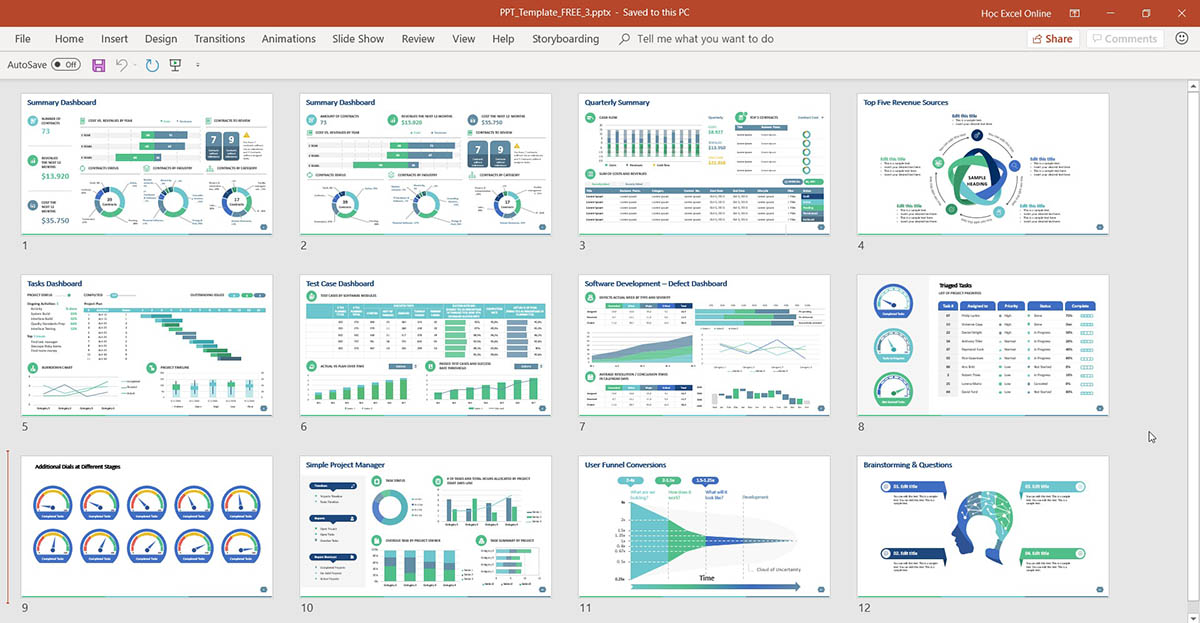Click the Save icon in Quick Access Toolbar
Viewport: 1200px width, 623px height.
tap(98, 64)
